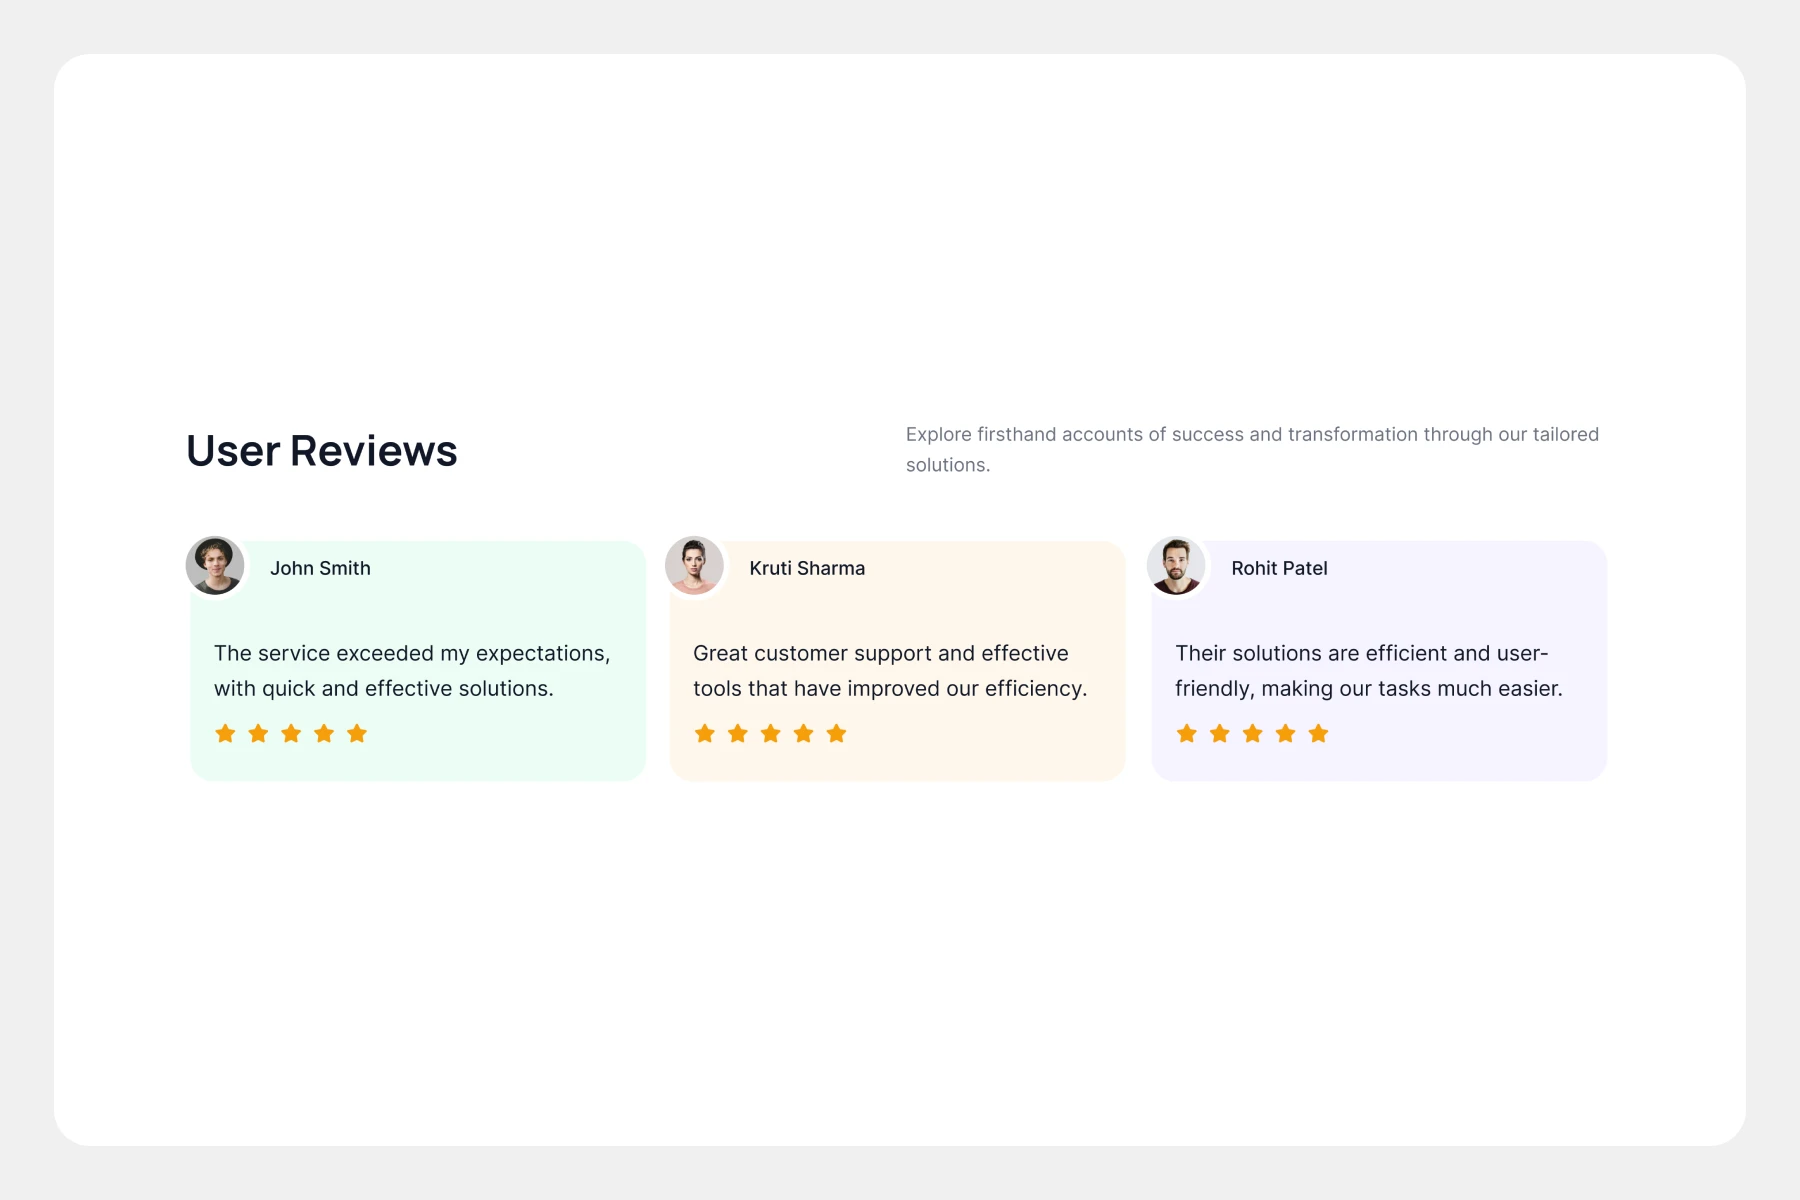
Task: Click the John Smith reviewer name
Action: pyautogui.click(x=320, y=568)
